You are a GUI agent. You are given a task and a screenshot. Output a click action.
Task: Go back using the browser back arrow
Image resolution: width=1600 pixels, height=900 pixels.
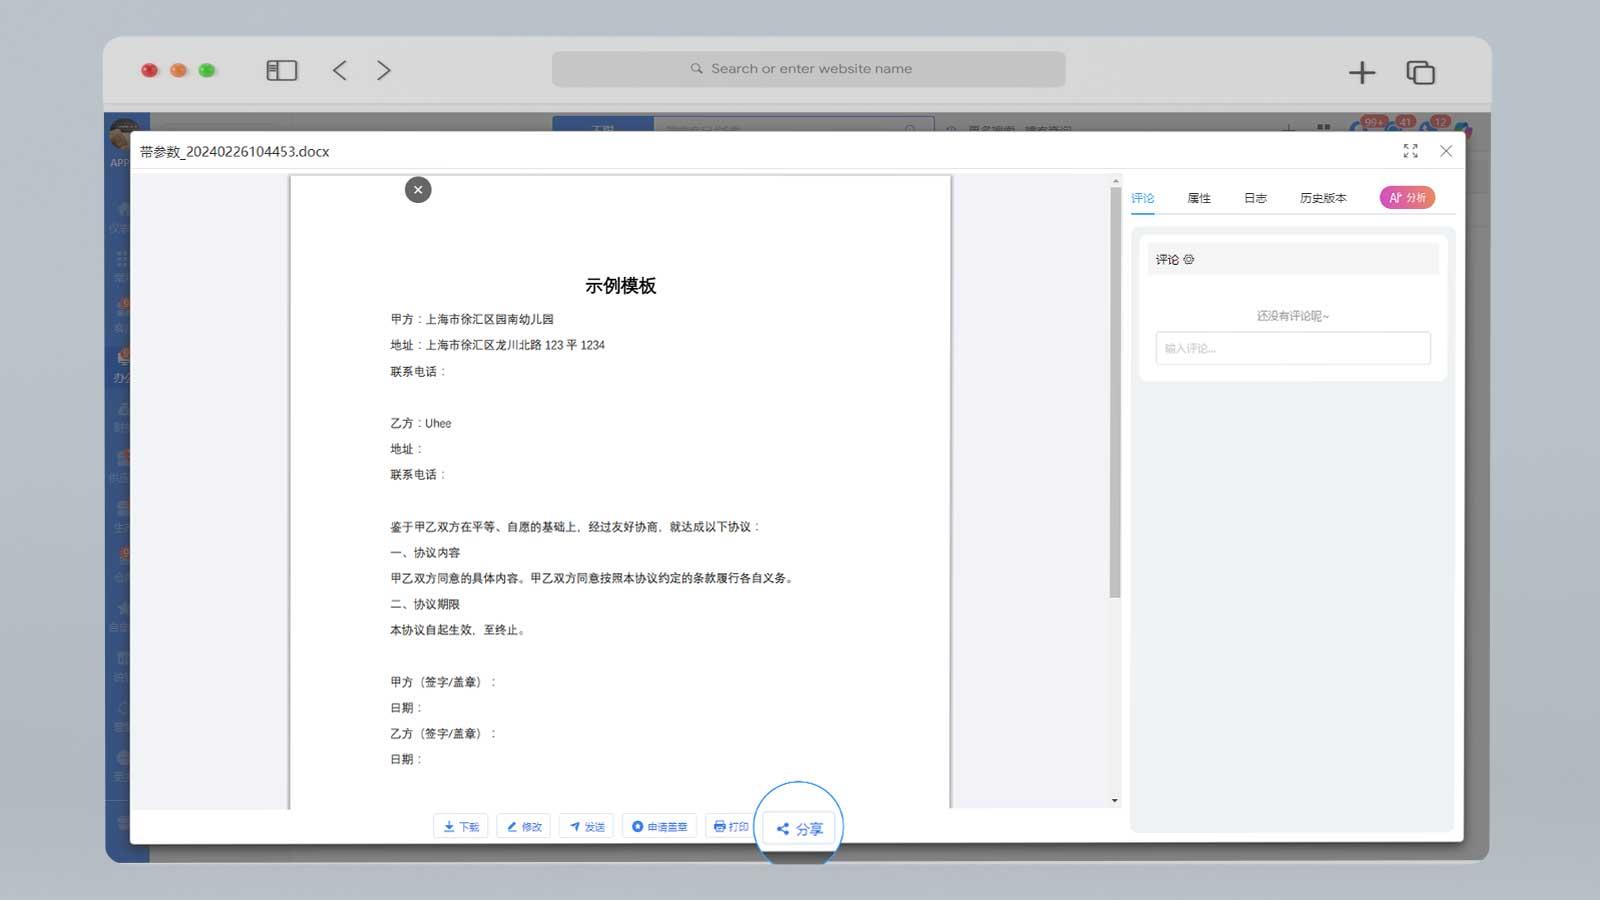[340, 69]
